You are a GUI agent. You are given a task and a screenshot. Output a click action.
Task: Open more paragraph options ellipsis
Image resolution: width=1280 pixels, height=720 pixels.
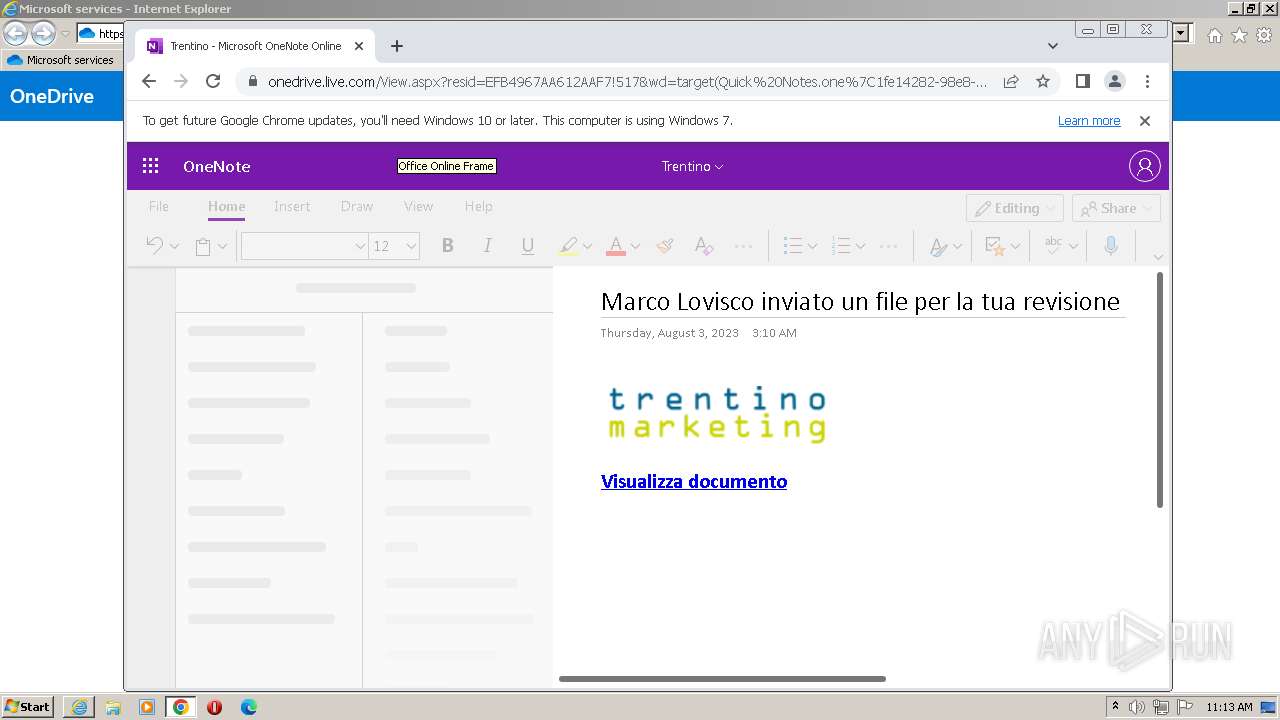(889, 245)
